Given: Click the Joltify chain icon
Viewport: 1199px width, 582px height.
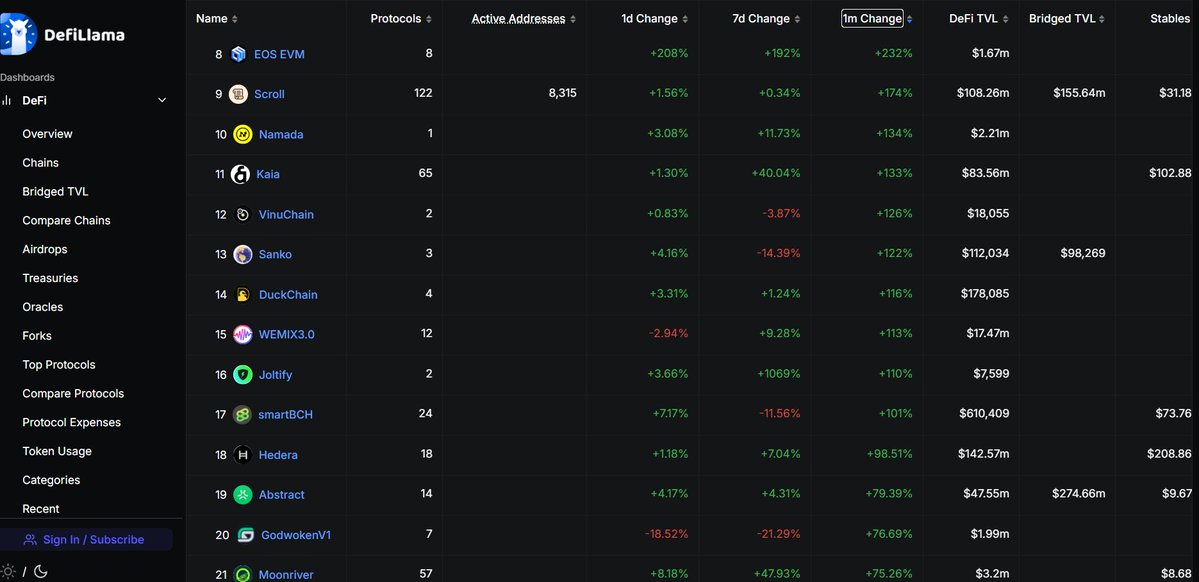Looking at the screenshot, I should click(x=242, y=375).
